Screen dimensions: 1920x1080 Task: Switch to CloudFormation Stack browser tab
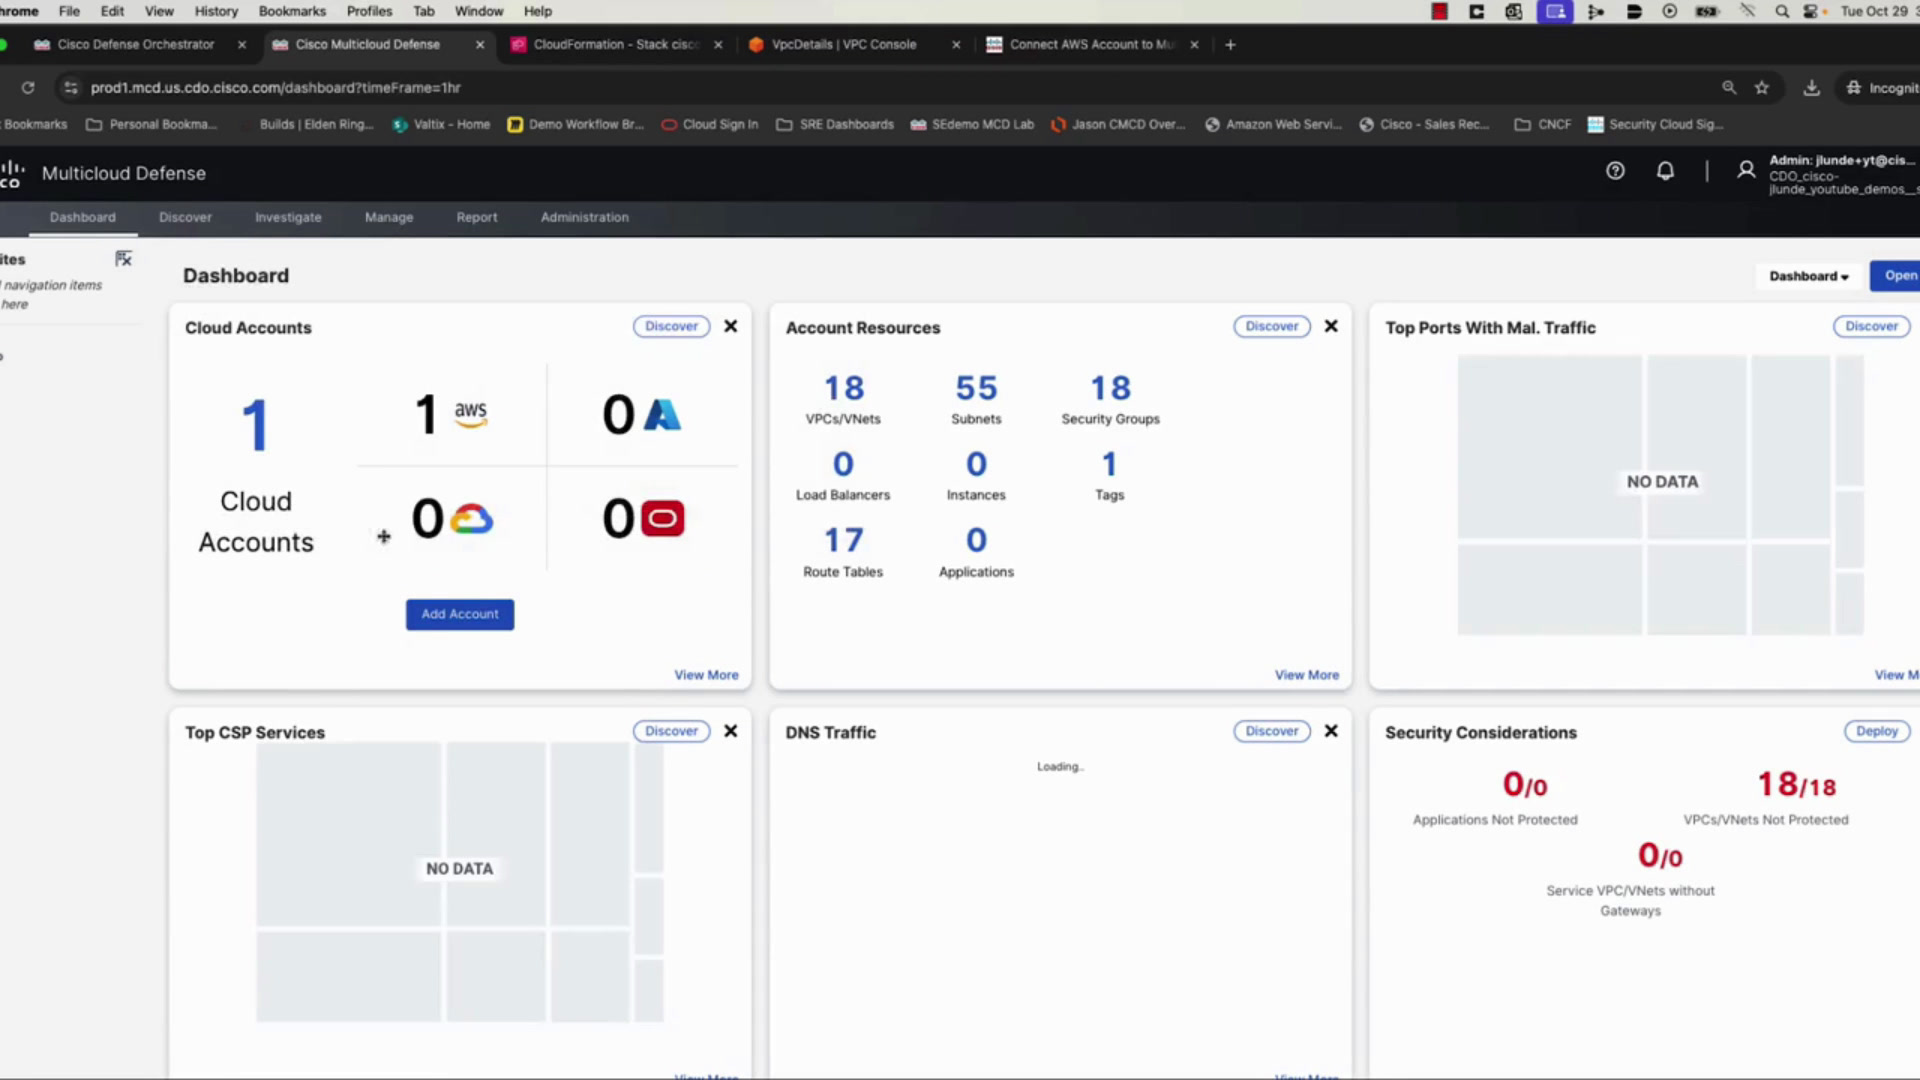(x=615, y=45)
